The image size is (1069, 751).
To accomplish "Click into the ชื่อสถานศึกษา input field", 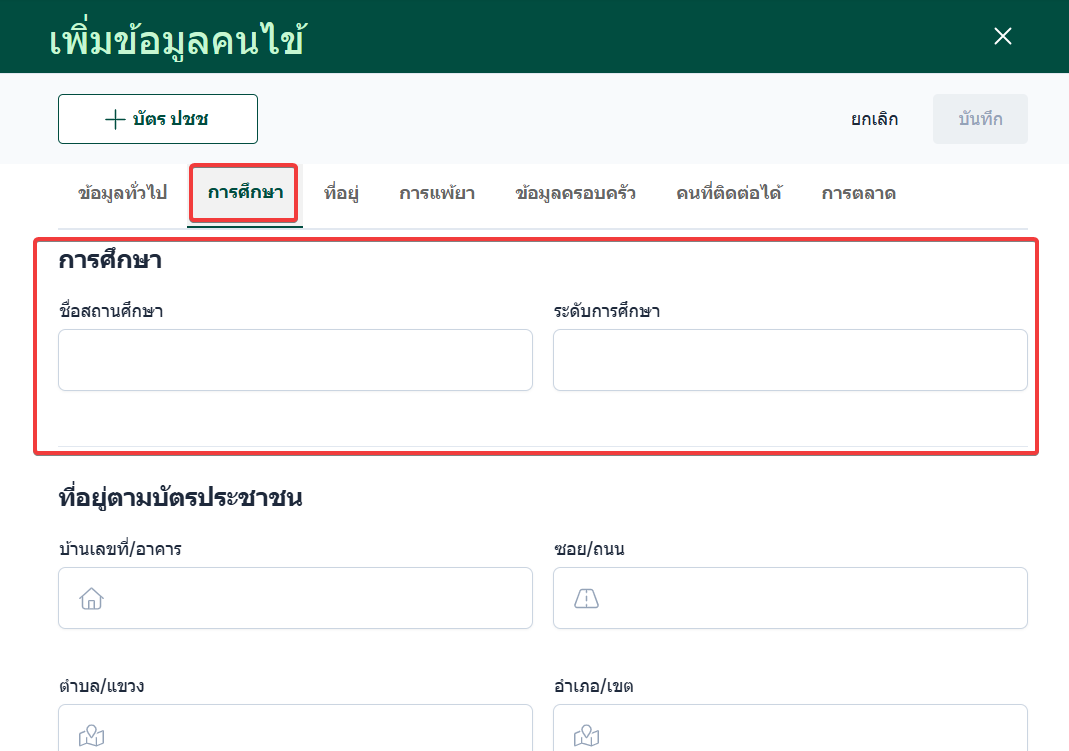I will pyautogui.click(x=295, y=360).
